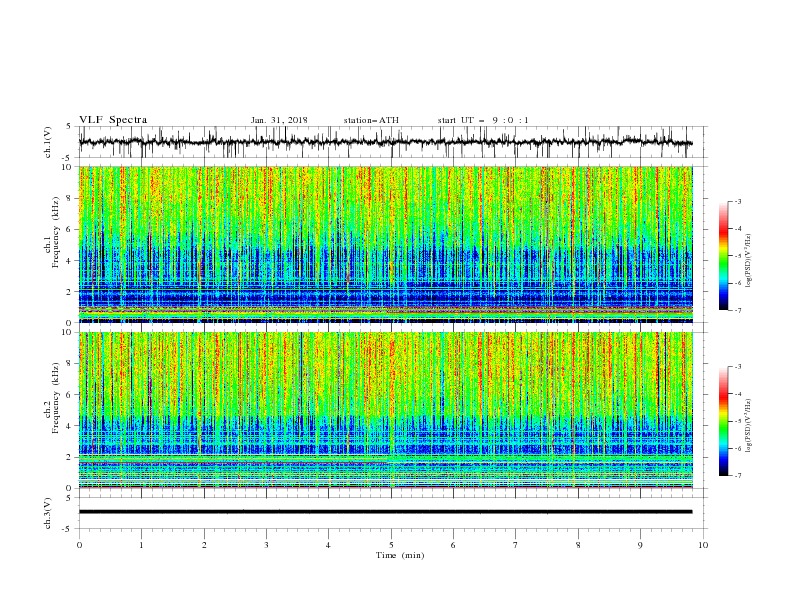Screen dimensions: 792x612
Task: Click time axis tick label "3"
Action: (x=266, y=545)
